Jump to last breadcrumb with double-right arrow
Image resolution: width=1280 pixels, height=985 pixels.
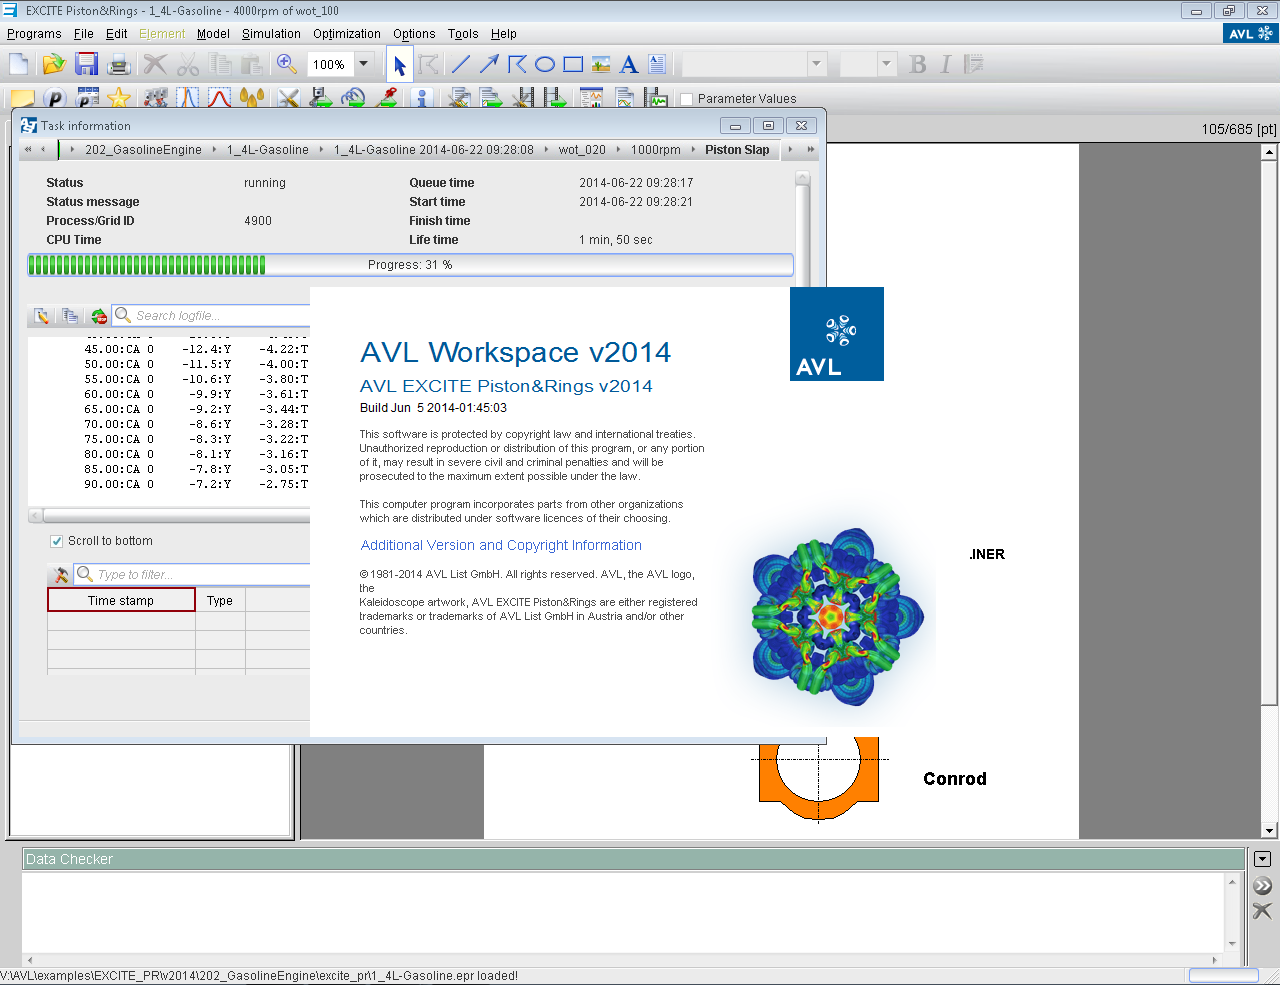[x=810, y=150]
